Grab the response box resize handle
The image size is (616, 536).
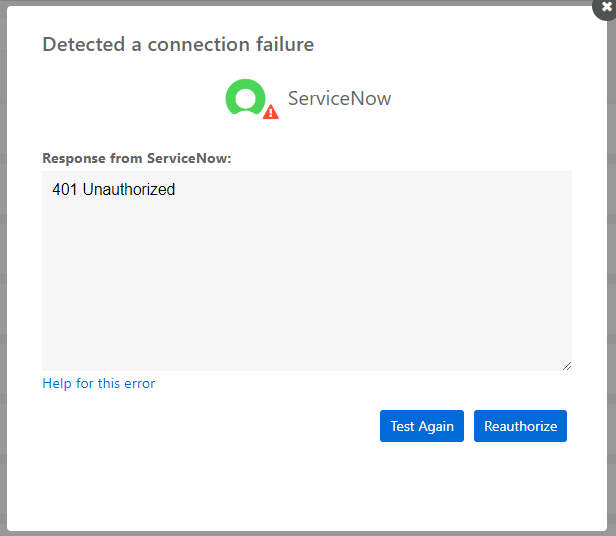coord(566,365)
